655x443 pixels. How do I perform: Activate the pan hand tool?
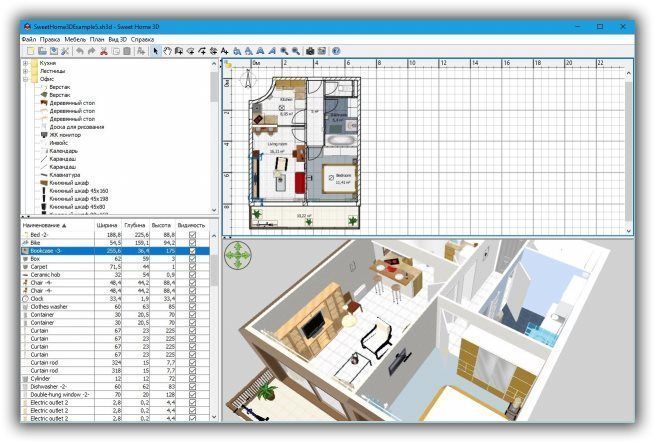(167, 50)
